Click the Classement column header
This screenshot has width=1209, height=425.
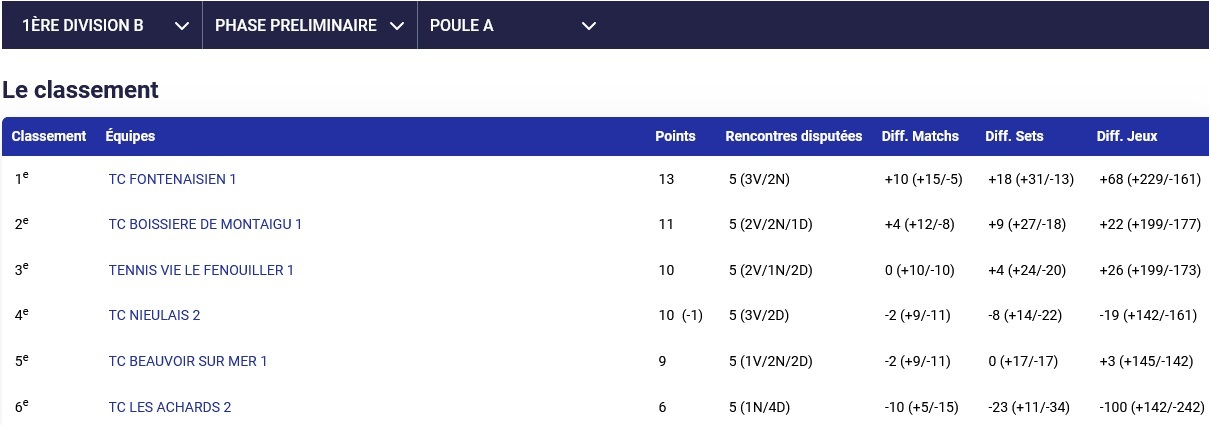point(49,136)
